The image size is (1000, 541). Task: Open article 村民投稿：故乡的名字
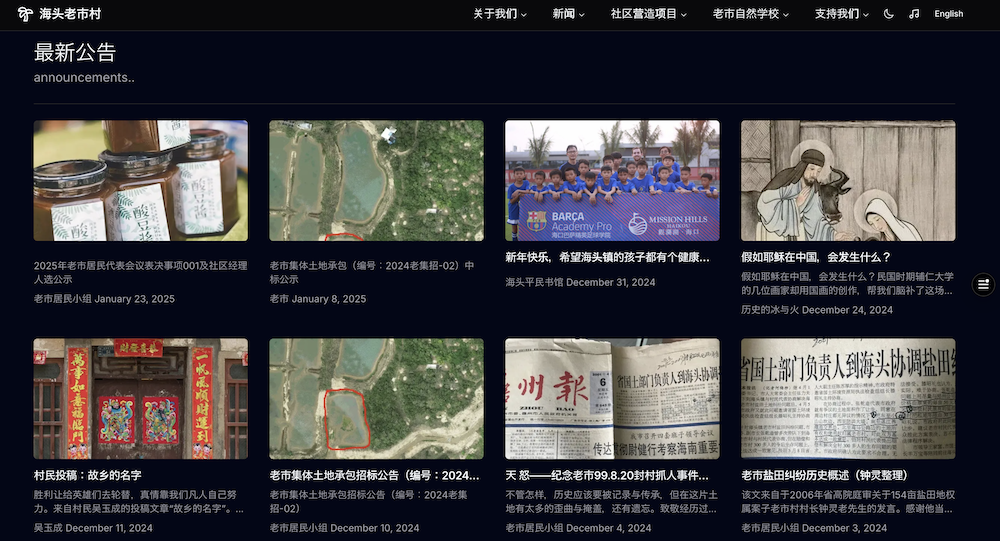point(87,475)
